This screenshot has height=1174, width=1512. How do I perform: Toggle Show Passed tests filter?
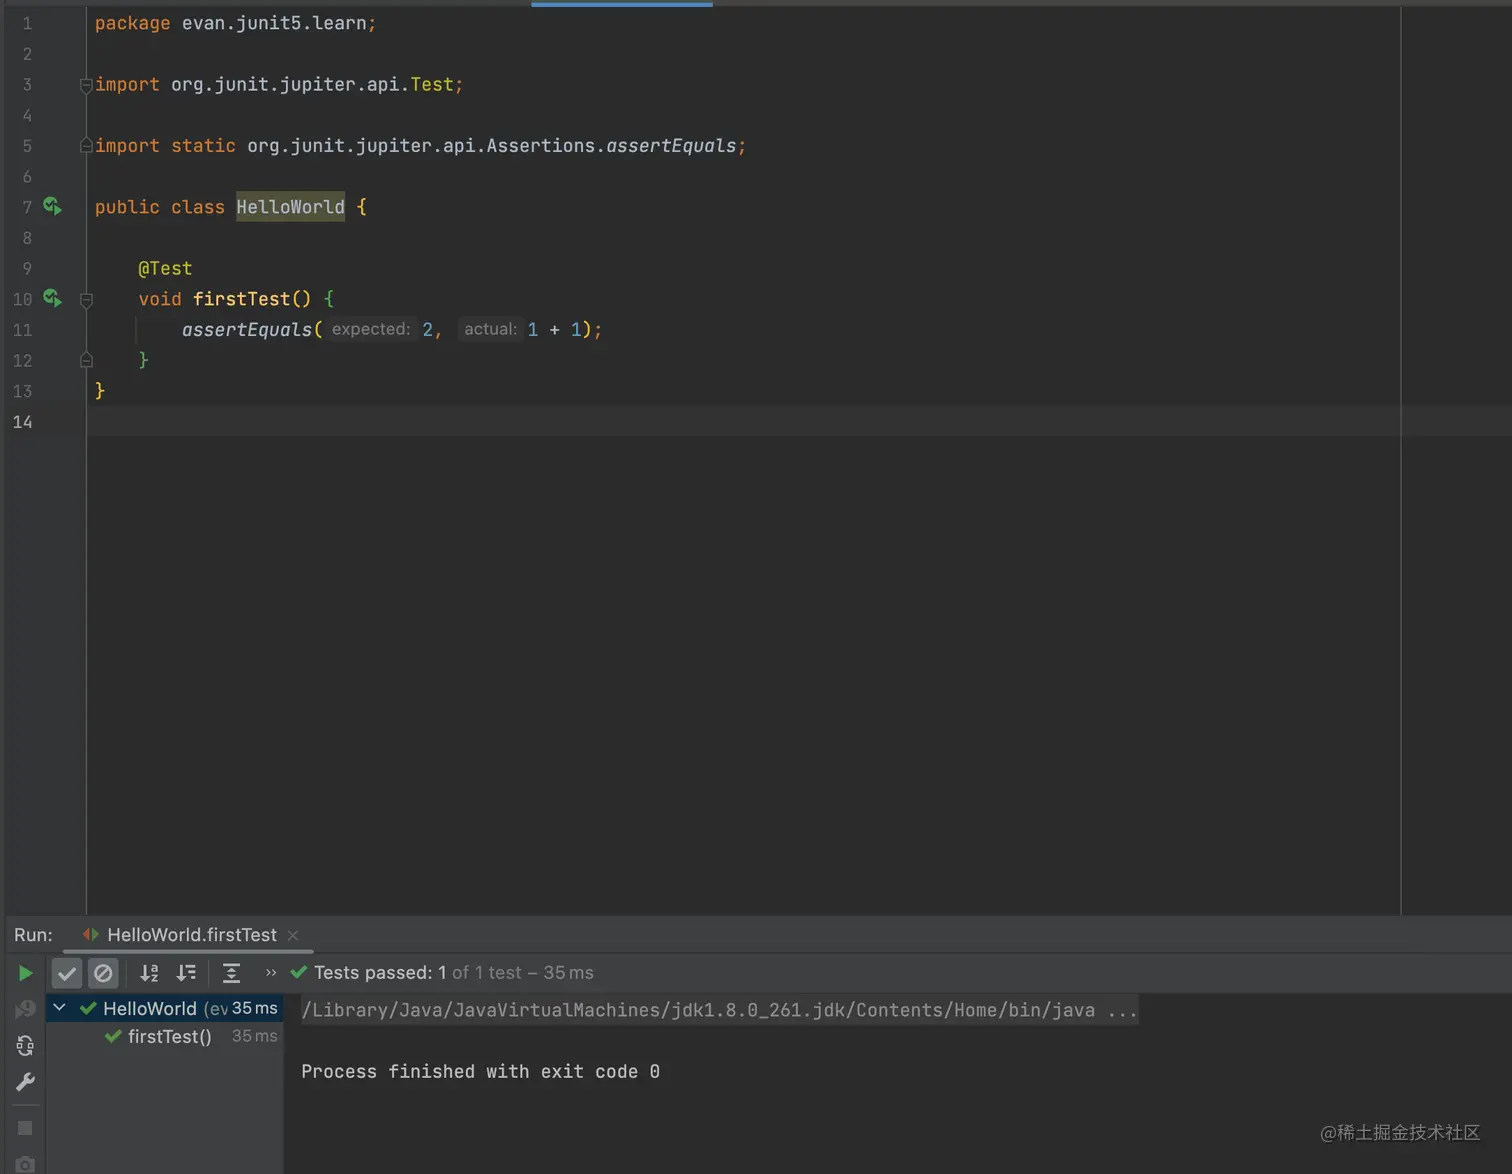pyautogui.click(x=67, y=973)
